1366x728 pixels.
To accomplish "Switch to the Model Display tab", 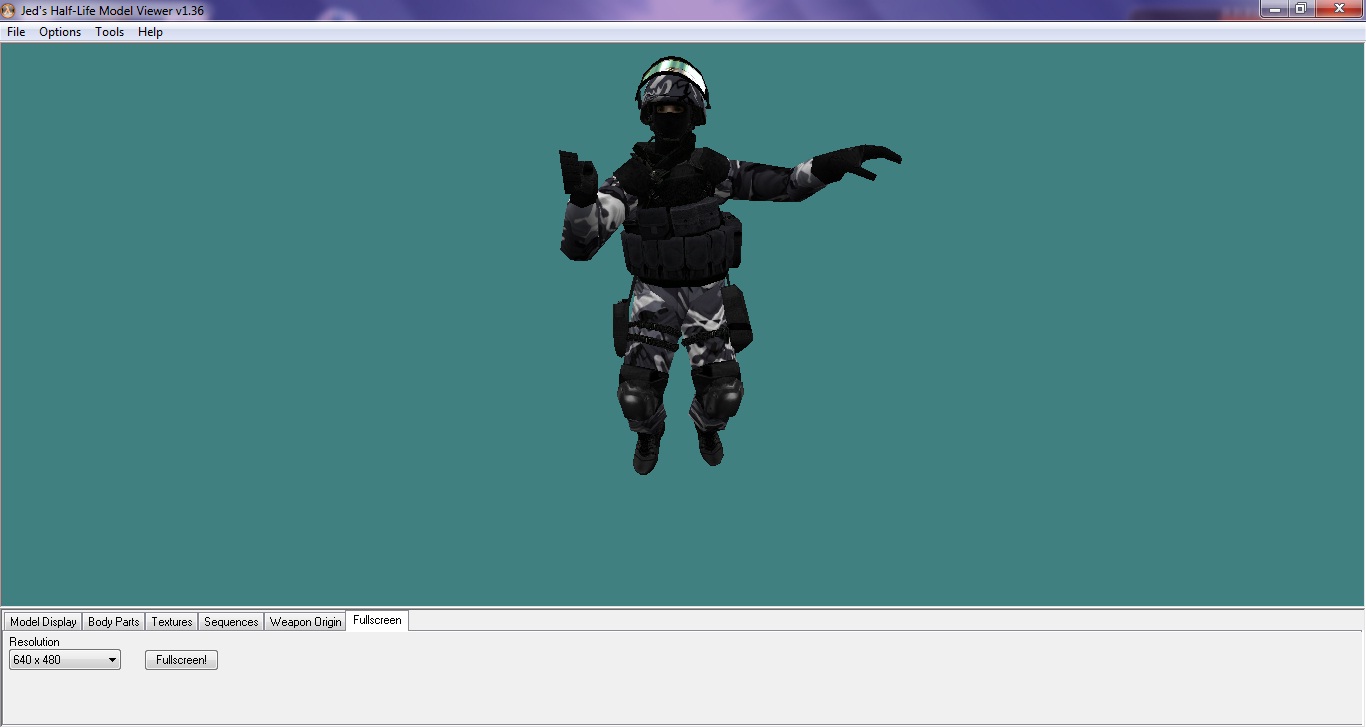I will (x=43, y=622).
